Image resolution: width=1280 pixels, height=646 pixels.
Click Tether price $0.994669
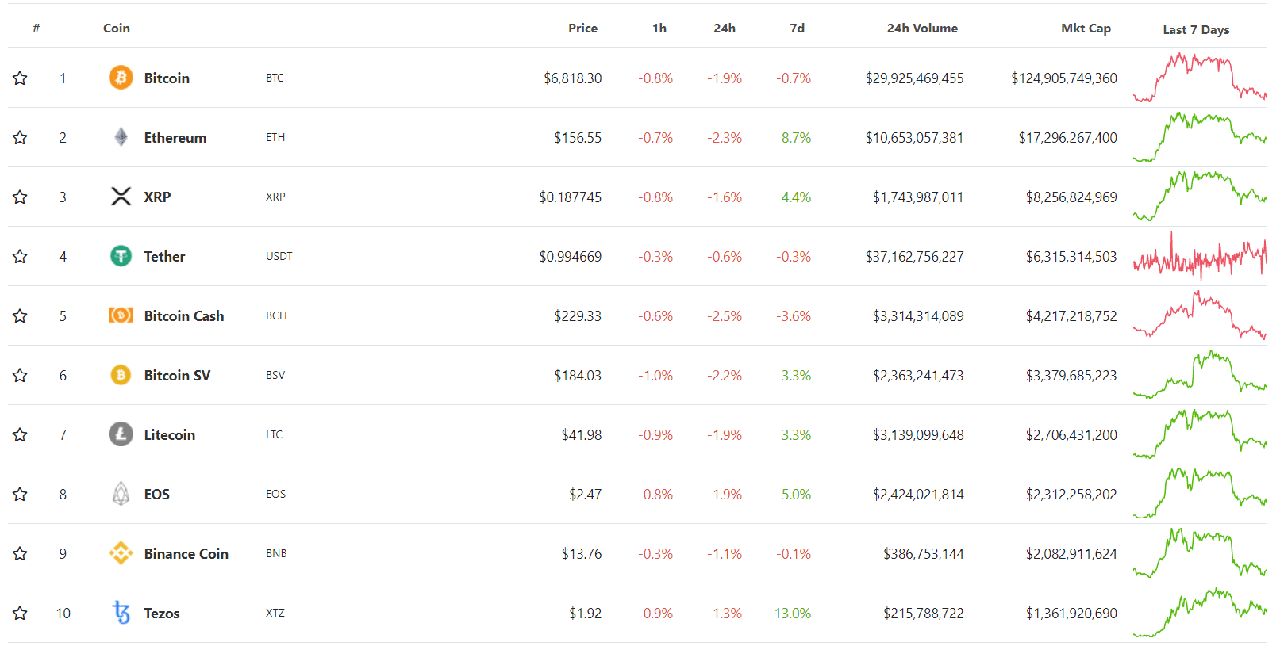(x=571, y=256)
